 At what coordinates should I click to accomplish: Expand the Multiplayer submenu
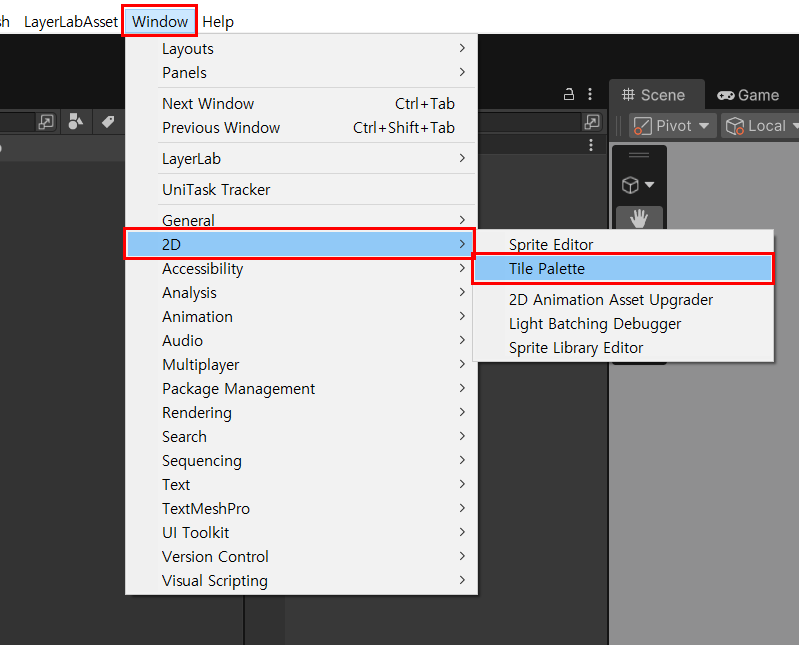[x=301, y=364]
